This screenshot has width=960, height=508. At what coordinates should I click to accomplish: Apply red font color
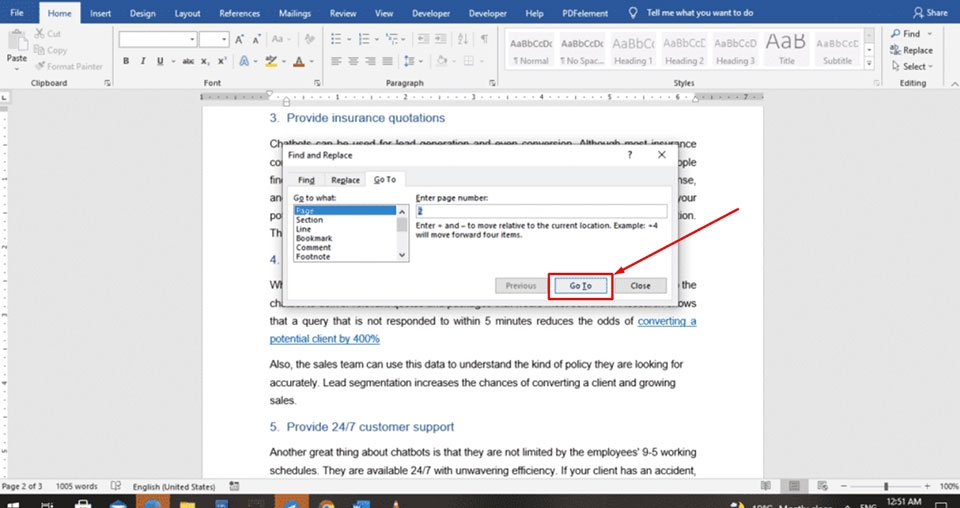[299, 61]
